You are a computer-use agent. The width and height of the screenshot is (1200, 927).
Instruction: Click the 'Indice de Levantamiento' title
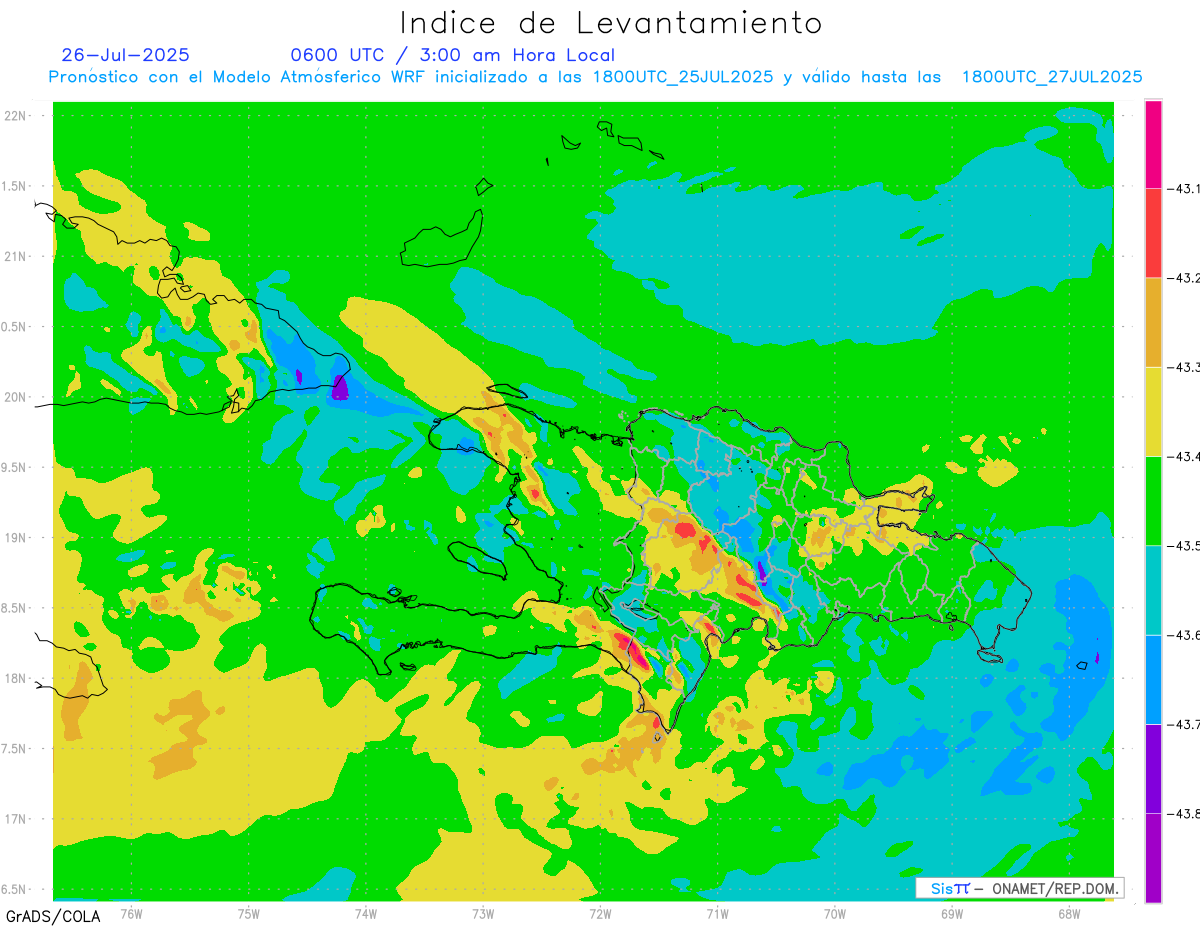click(x=611, y=22)
